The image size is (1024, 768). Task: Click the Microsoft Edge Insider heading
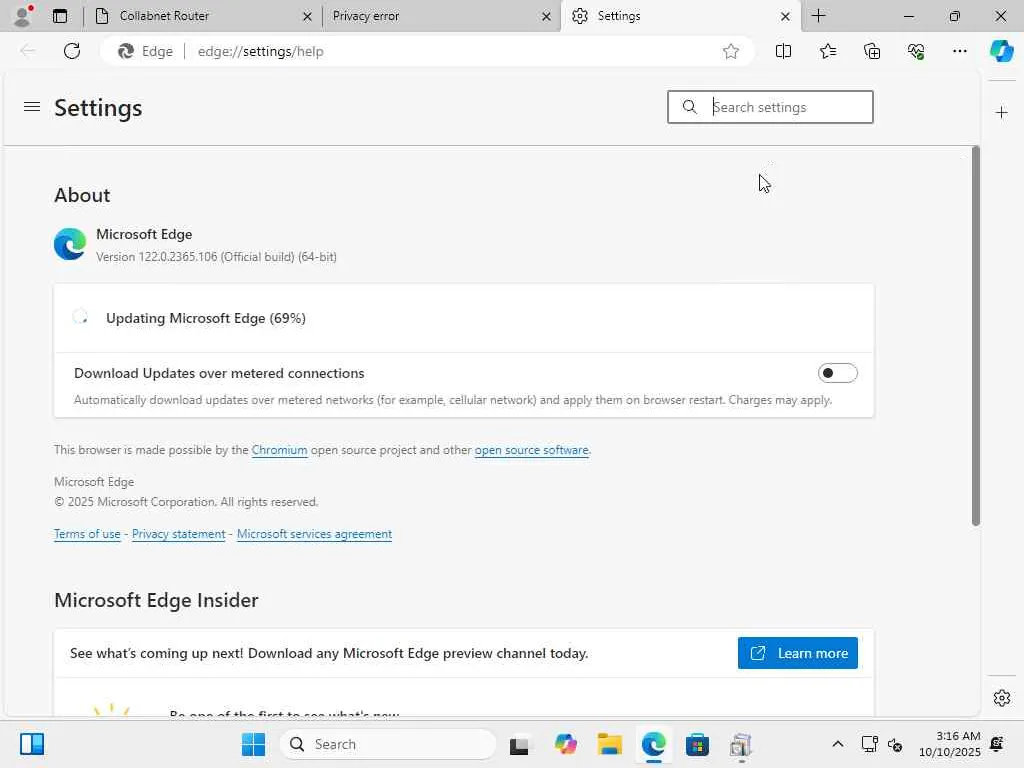[x=156, y=600]
